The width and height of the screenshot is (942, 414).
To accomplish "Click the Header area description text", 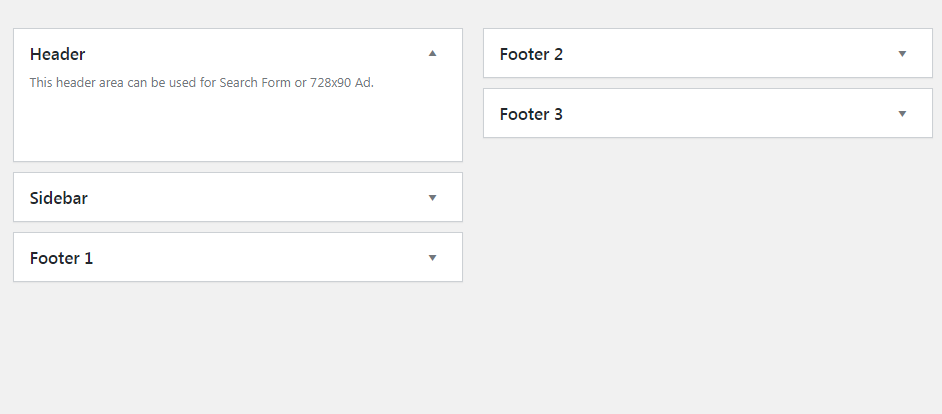I will pyautogui.click(x=200, y=83).
